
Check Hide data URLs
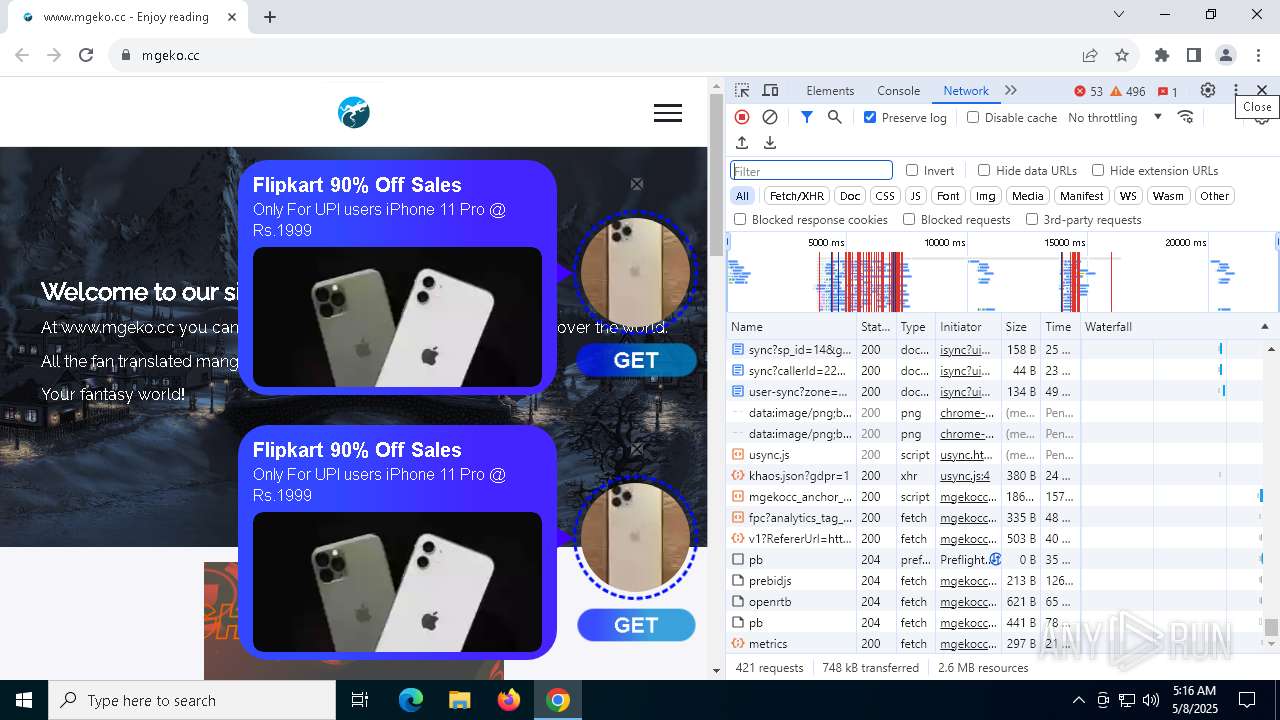coord(984,170)
